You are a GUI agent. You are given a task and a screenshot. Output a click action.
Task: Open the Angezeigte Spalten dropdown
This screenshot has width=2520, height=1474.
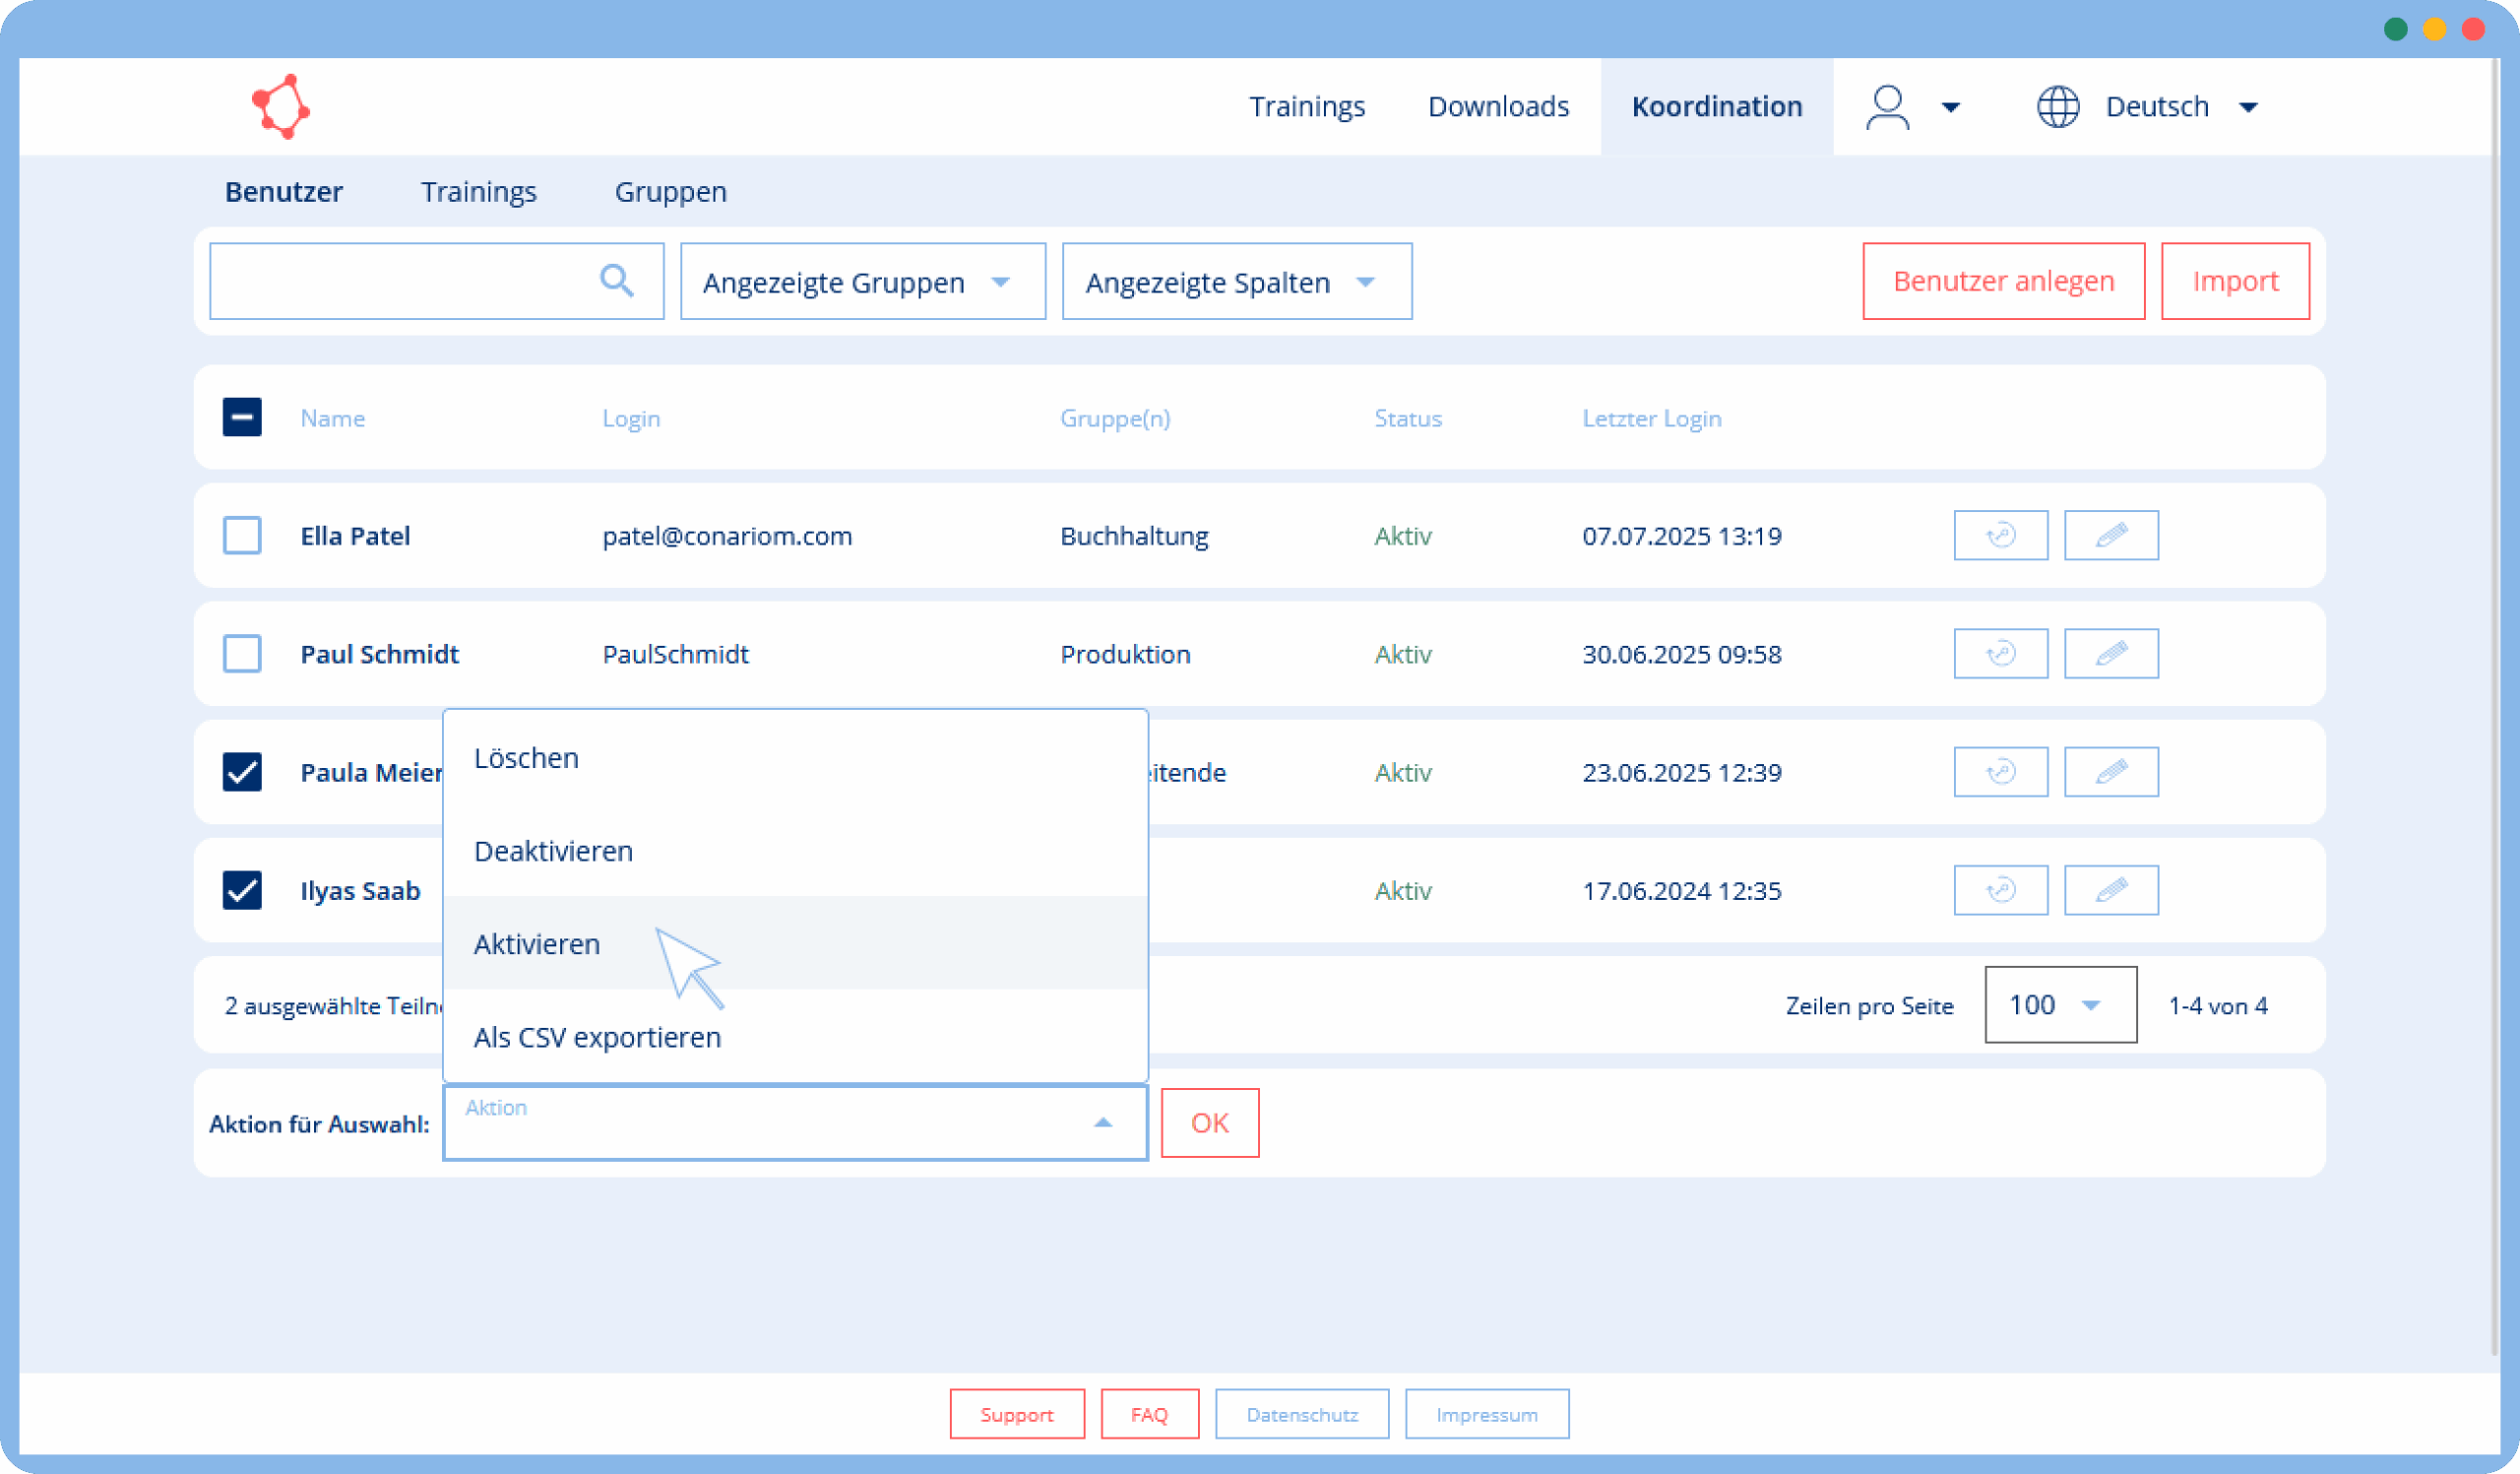coord(1236,282)
